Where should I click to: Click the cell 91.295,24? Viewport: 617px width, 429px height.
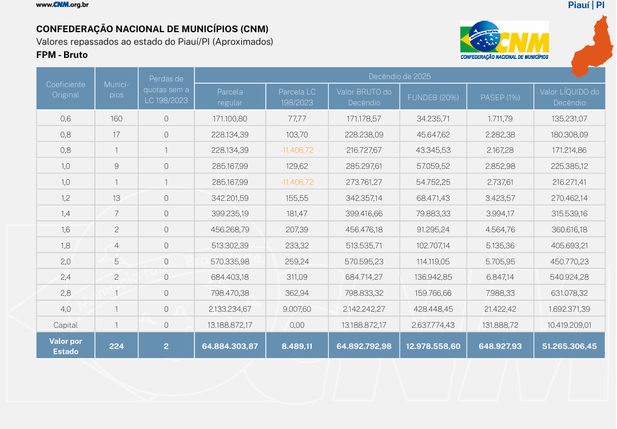433,229
